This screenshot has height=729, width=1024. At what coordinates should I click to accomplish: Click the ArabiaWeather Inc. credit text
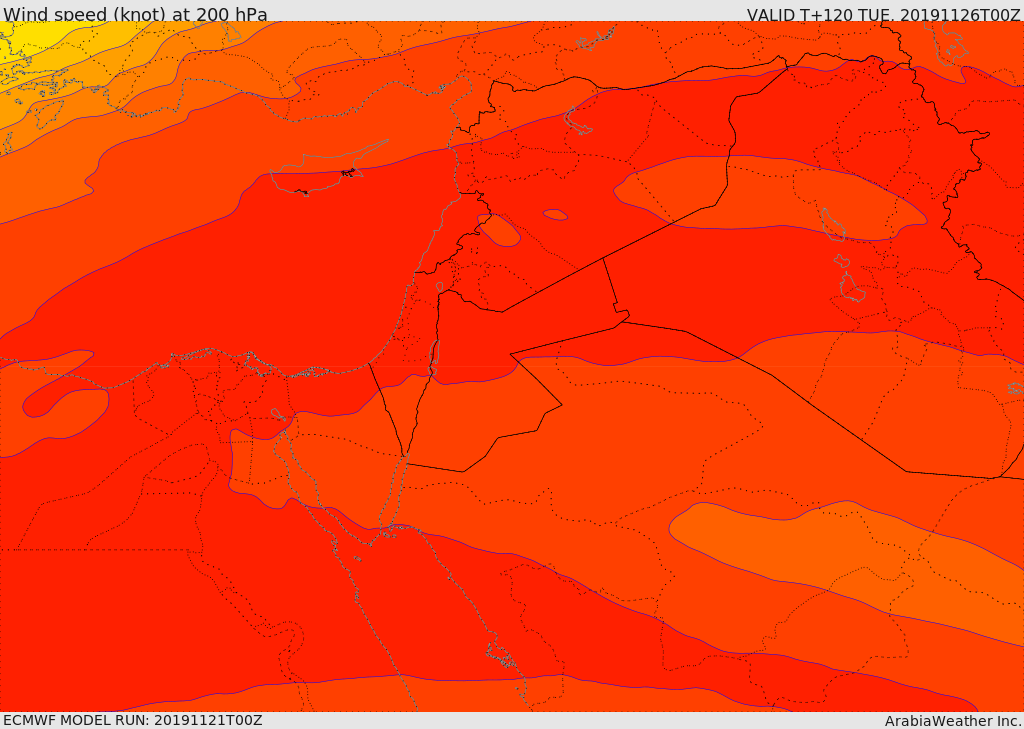tap(953, 721)
